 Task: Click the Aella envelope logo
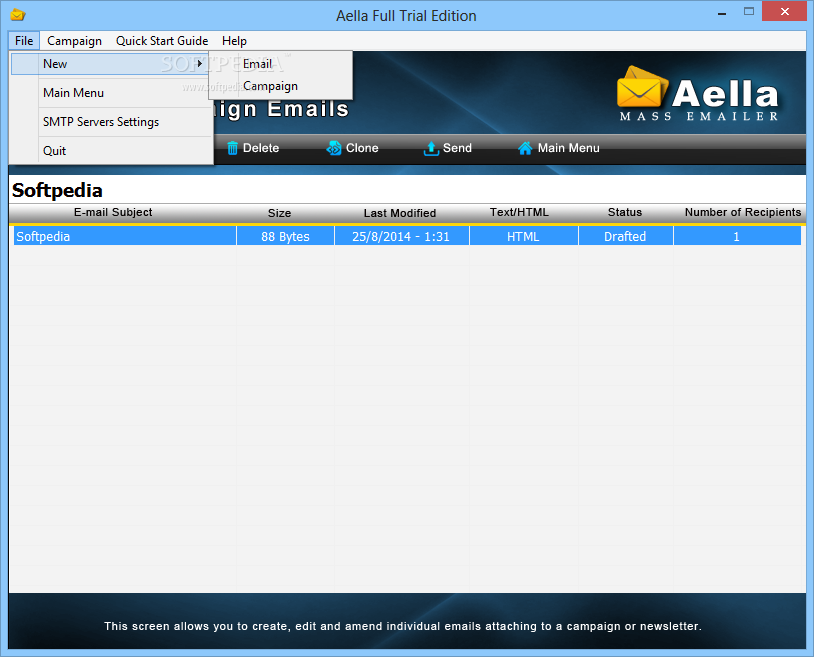(x=641, y=87)
